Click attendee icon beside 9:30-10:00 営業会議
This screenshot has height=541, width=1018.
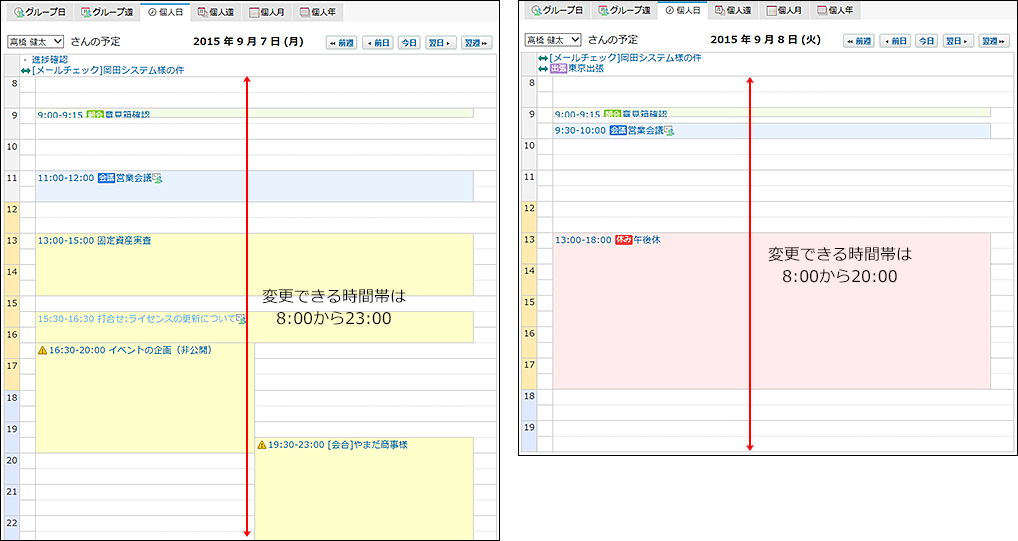coord(669,131)
